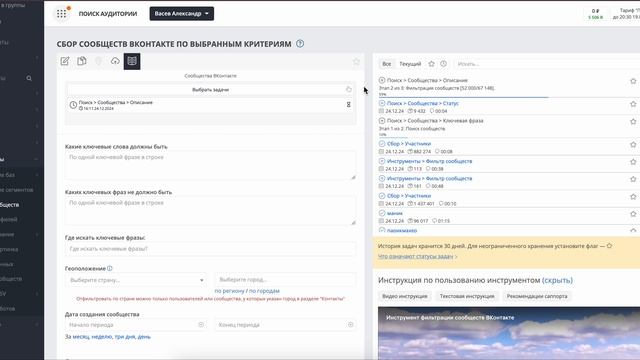
Task: Open the мании task result
Action: tap(395, 213)
